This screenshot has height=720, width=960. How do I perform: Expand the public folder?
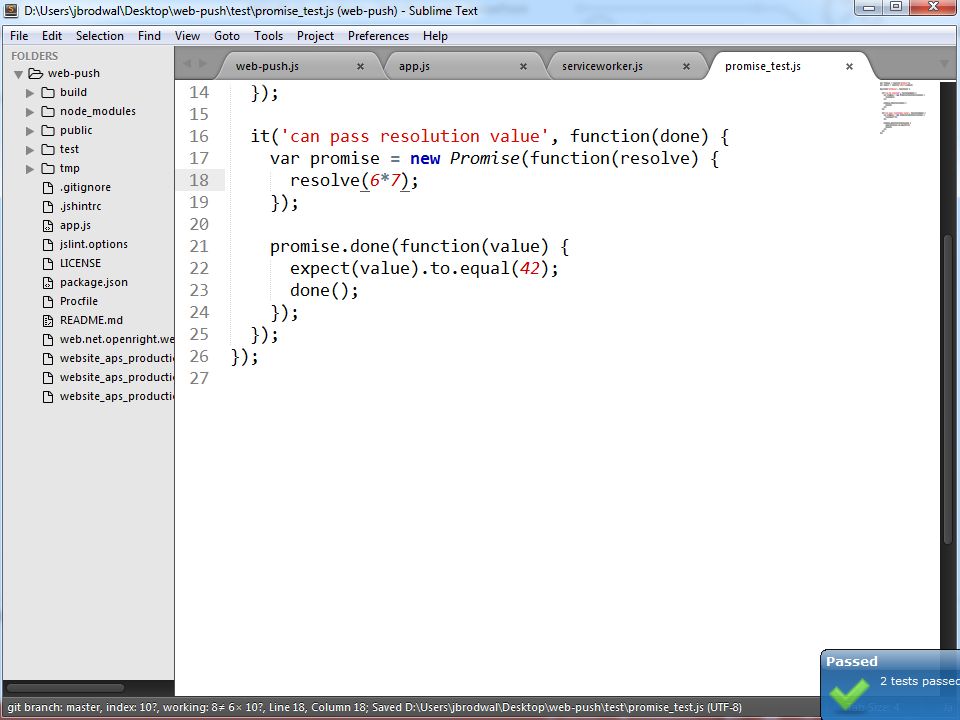pyautogui.click(x=29, y=131)
